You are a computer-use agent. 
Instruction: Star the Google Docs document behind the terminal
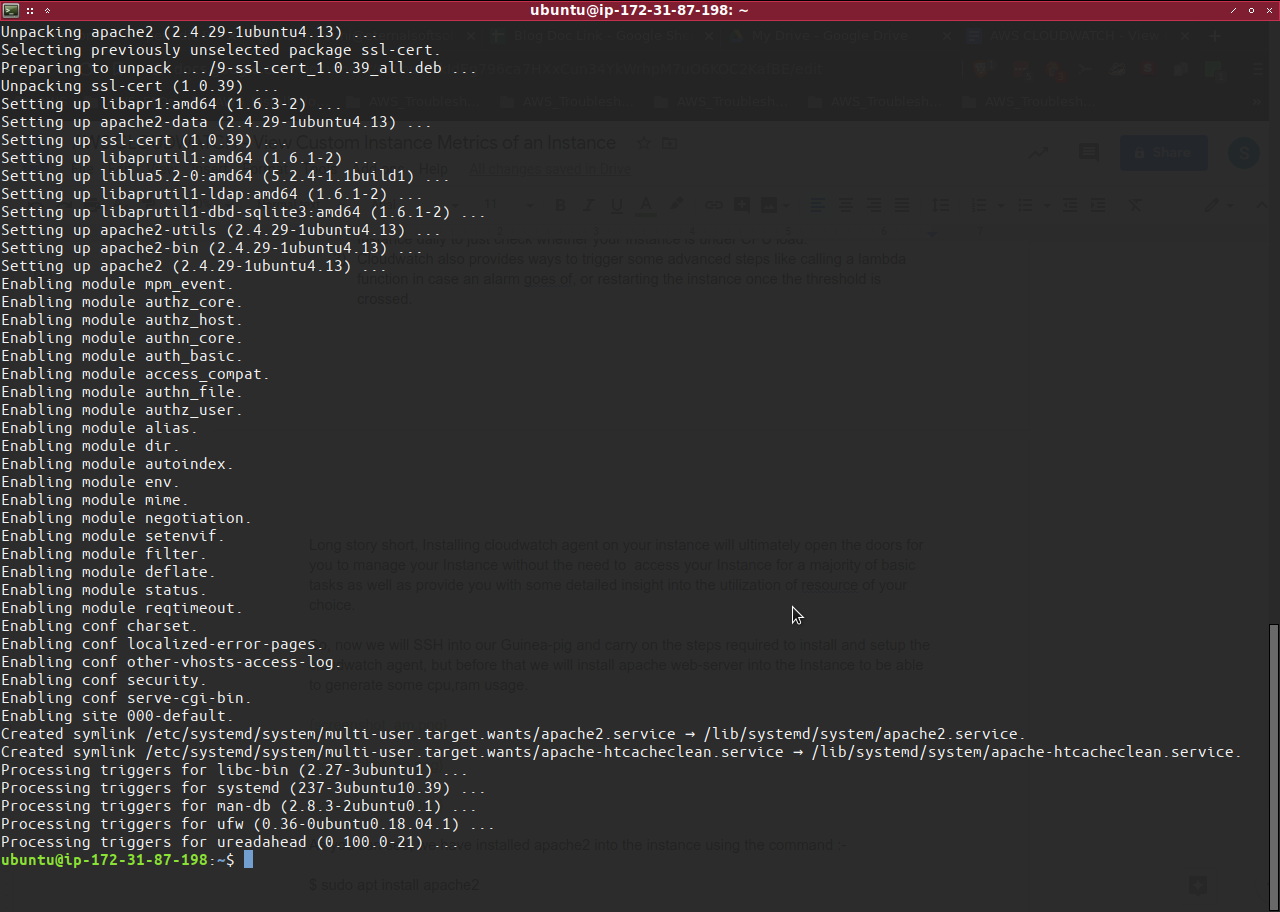(645, 143)
